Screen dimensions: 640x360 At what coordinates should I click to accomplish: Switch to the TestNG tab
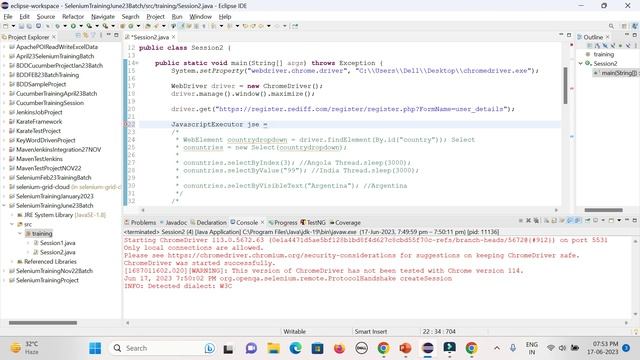point(313,222)
